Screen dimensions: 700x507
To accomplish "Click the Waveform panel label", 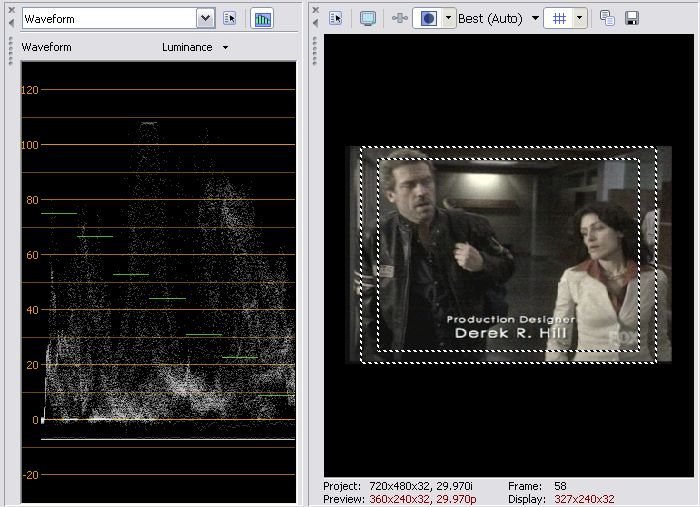I will tap(46, 47).
